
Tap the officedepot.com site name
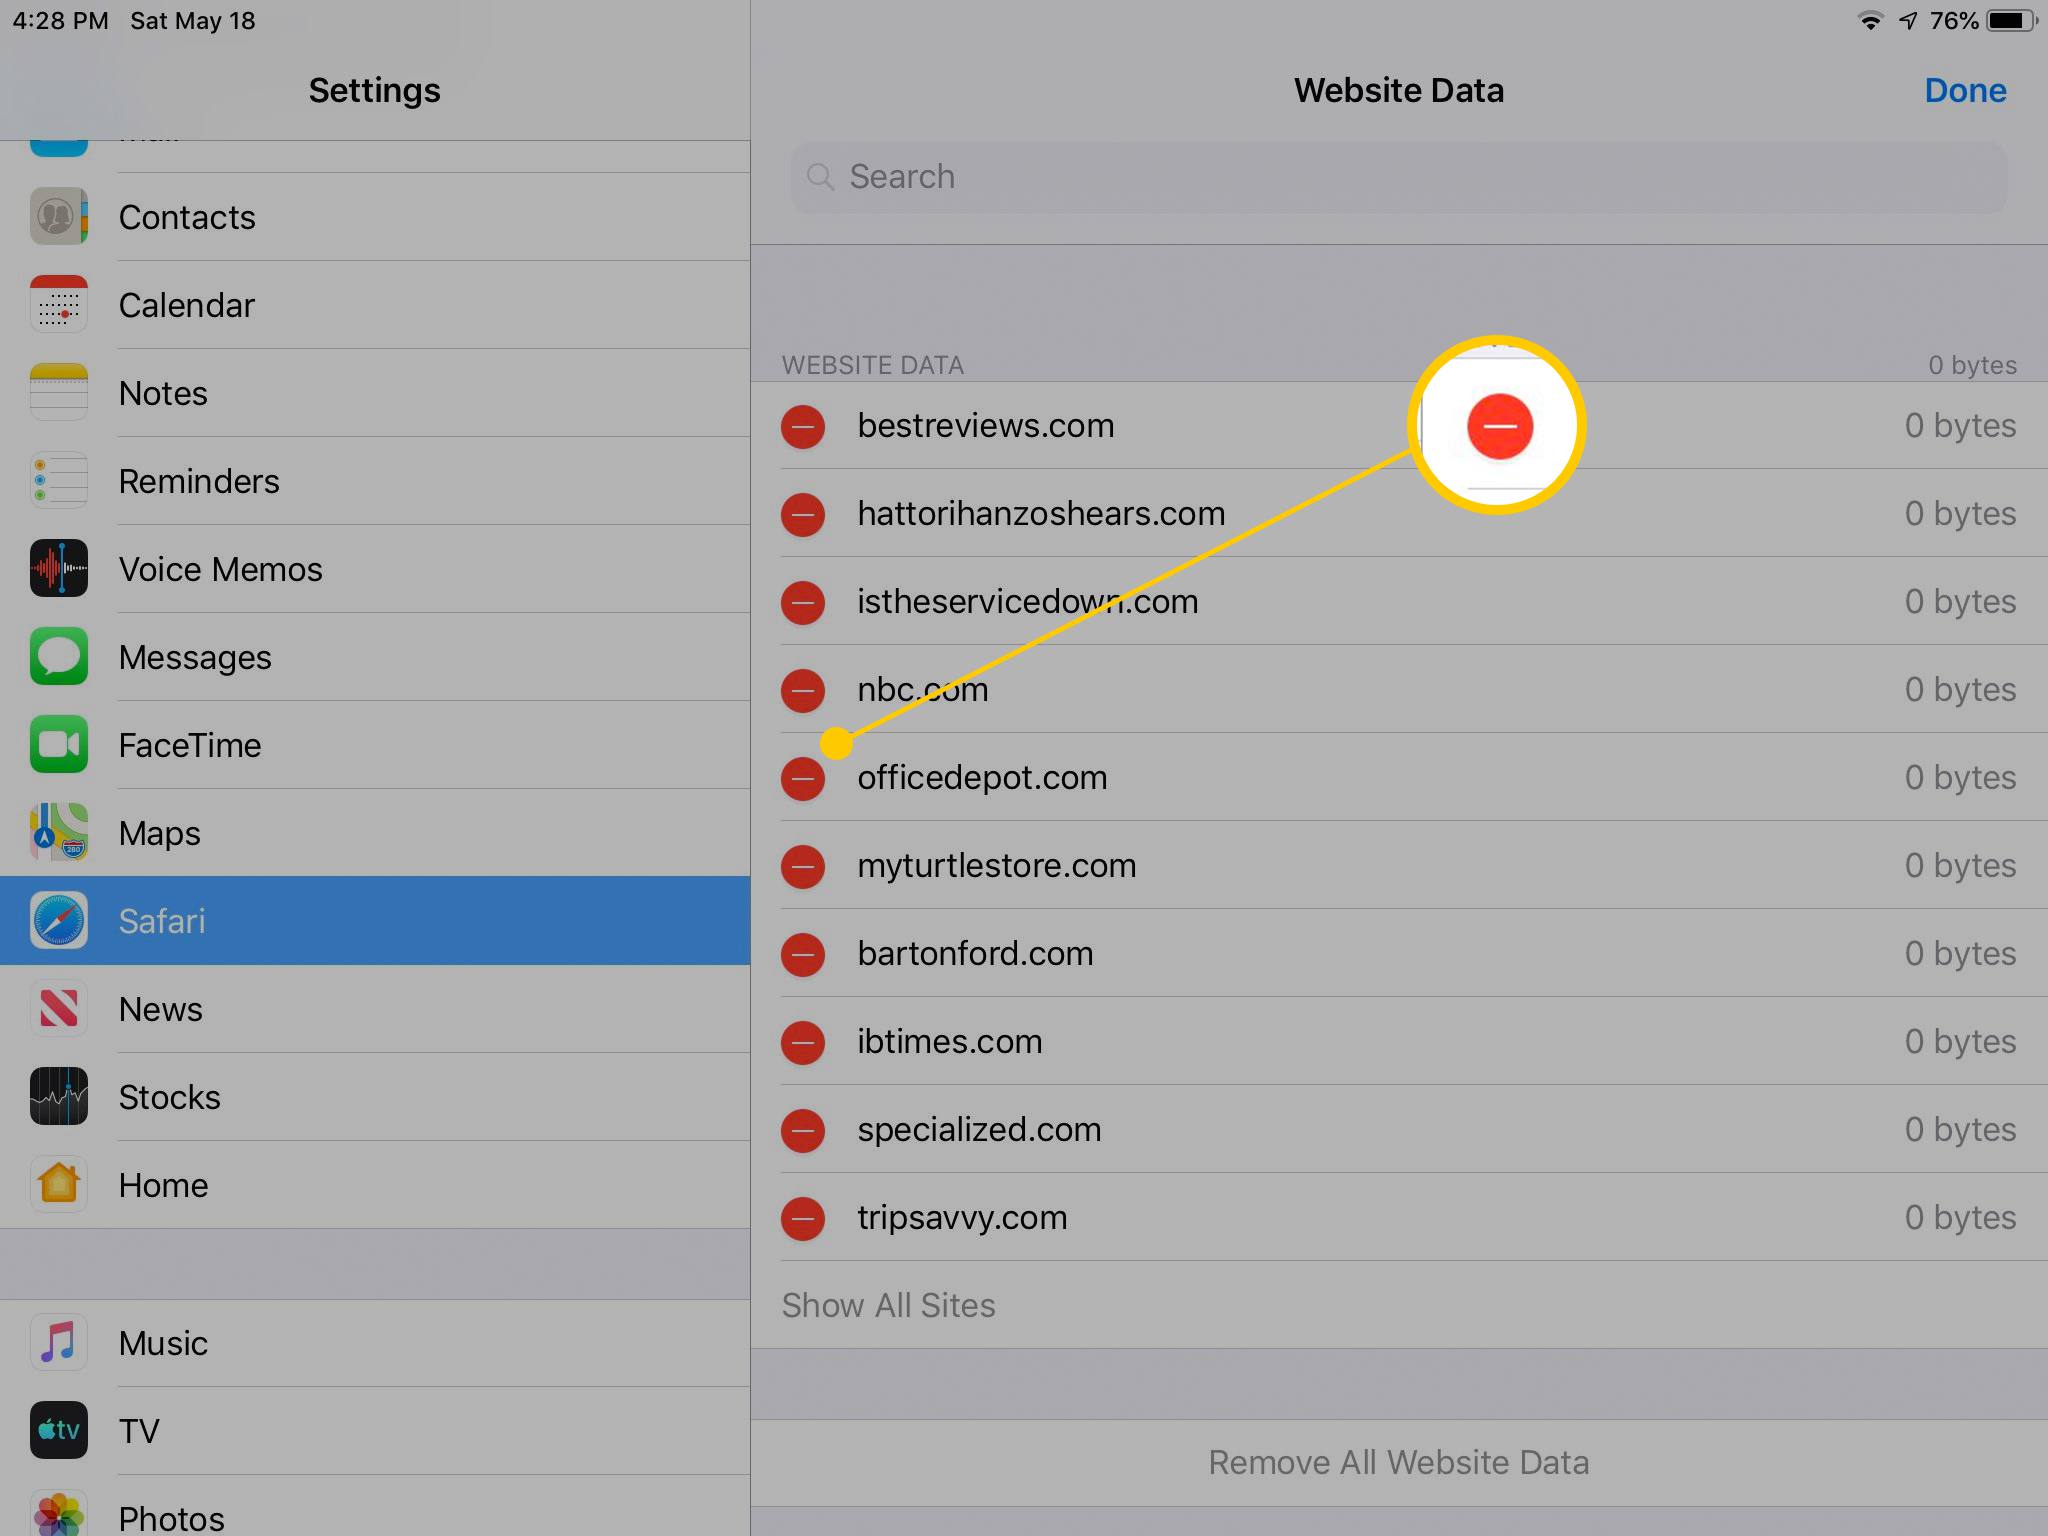click(982, 778)
